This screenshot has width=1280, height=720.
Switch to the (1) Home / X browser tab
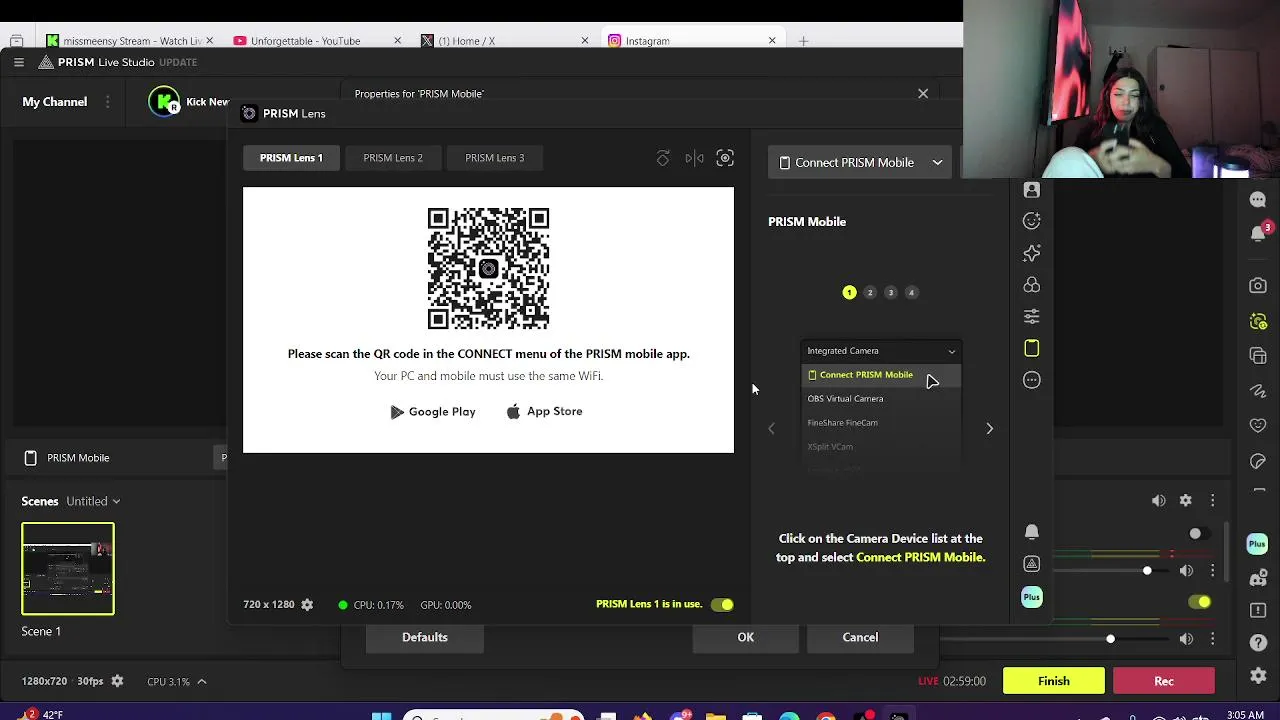pyautogui.click(x=504, y=41)
